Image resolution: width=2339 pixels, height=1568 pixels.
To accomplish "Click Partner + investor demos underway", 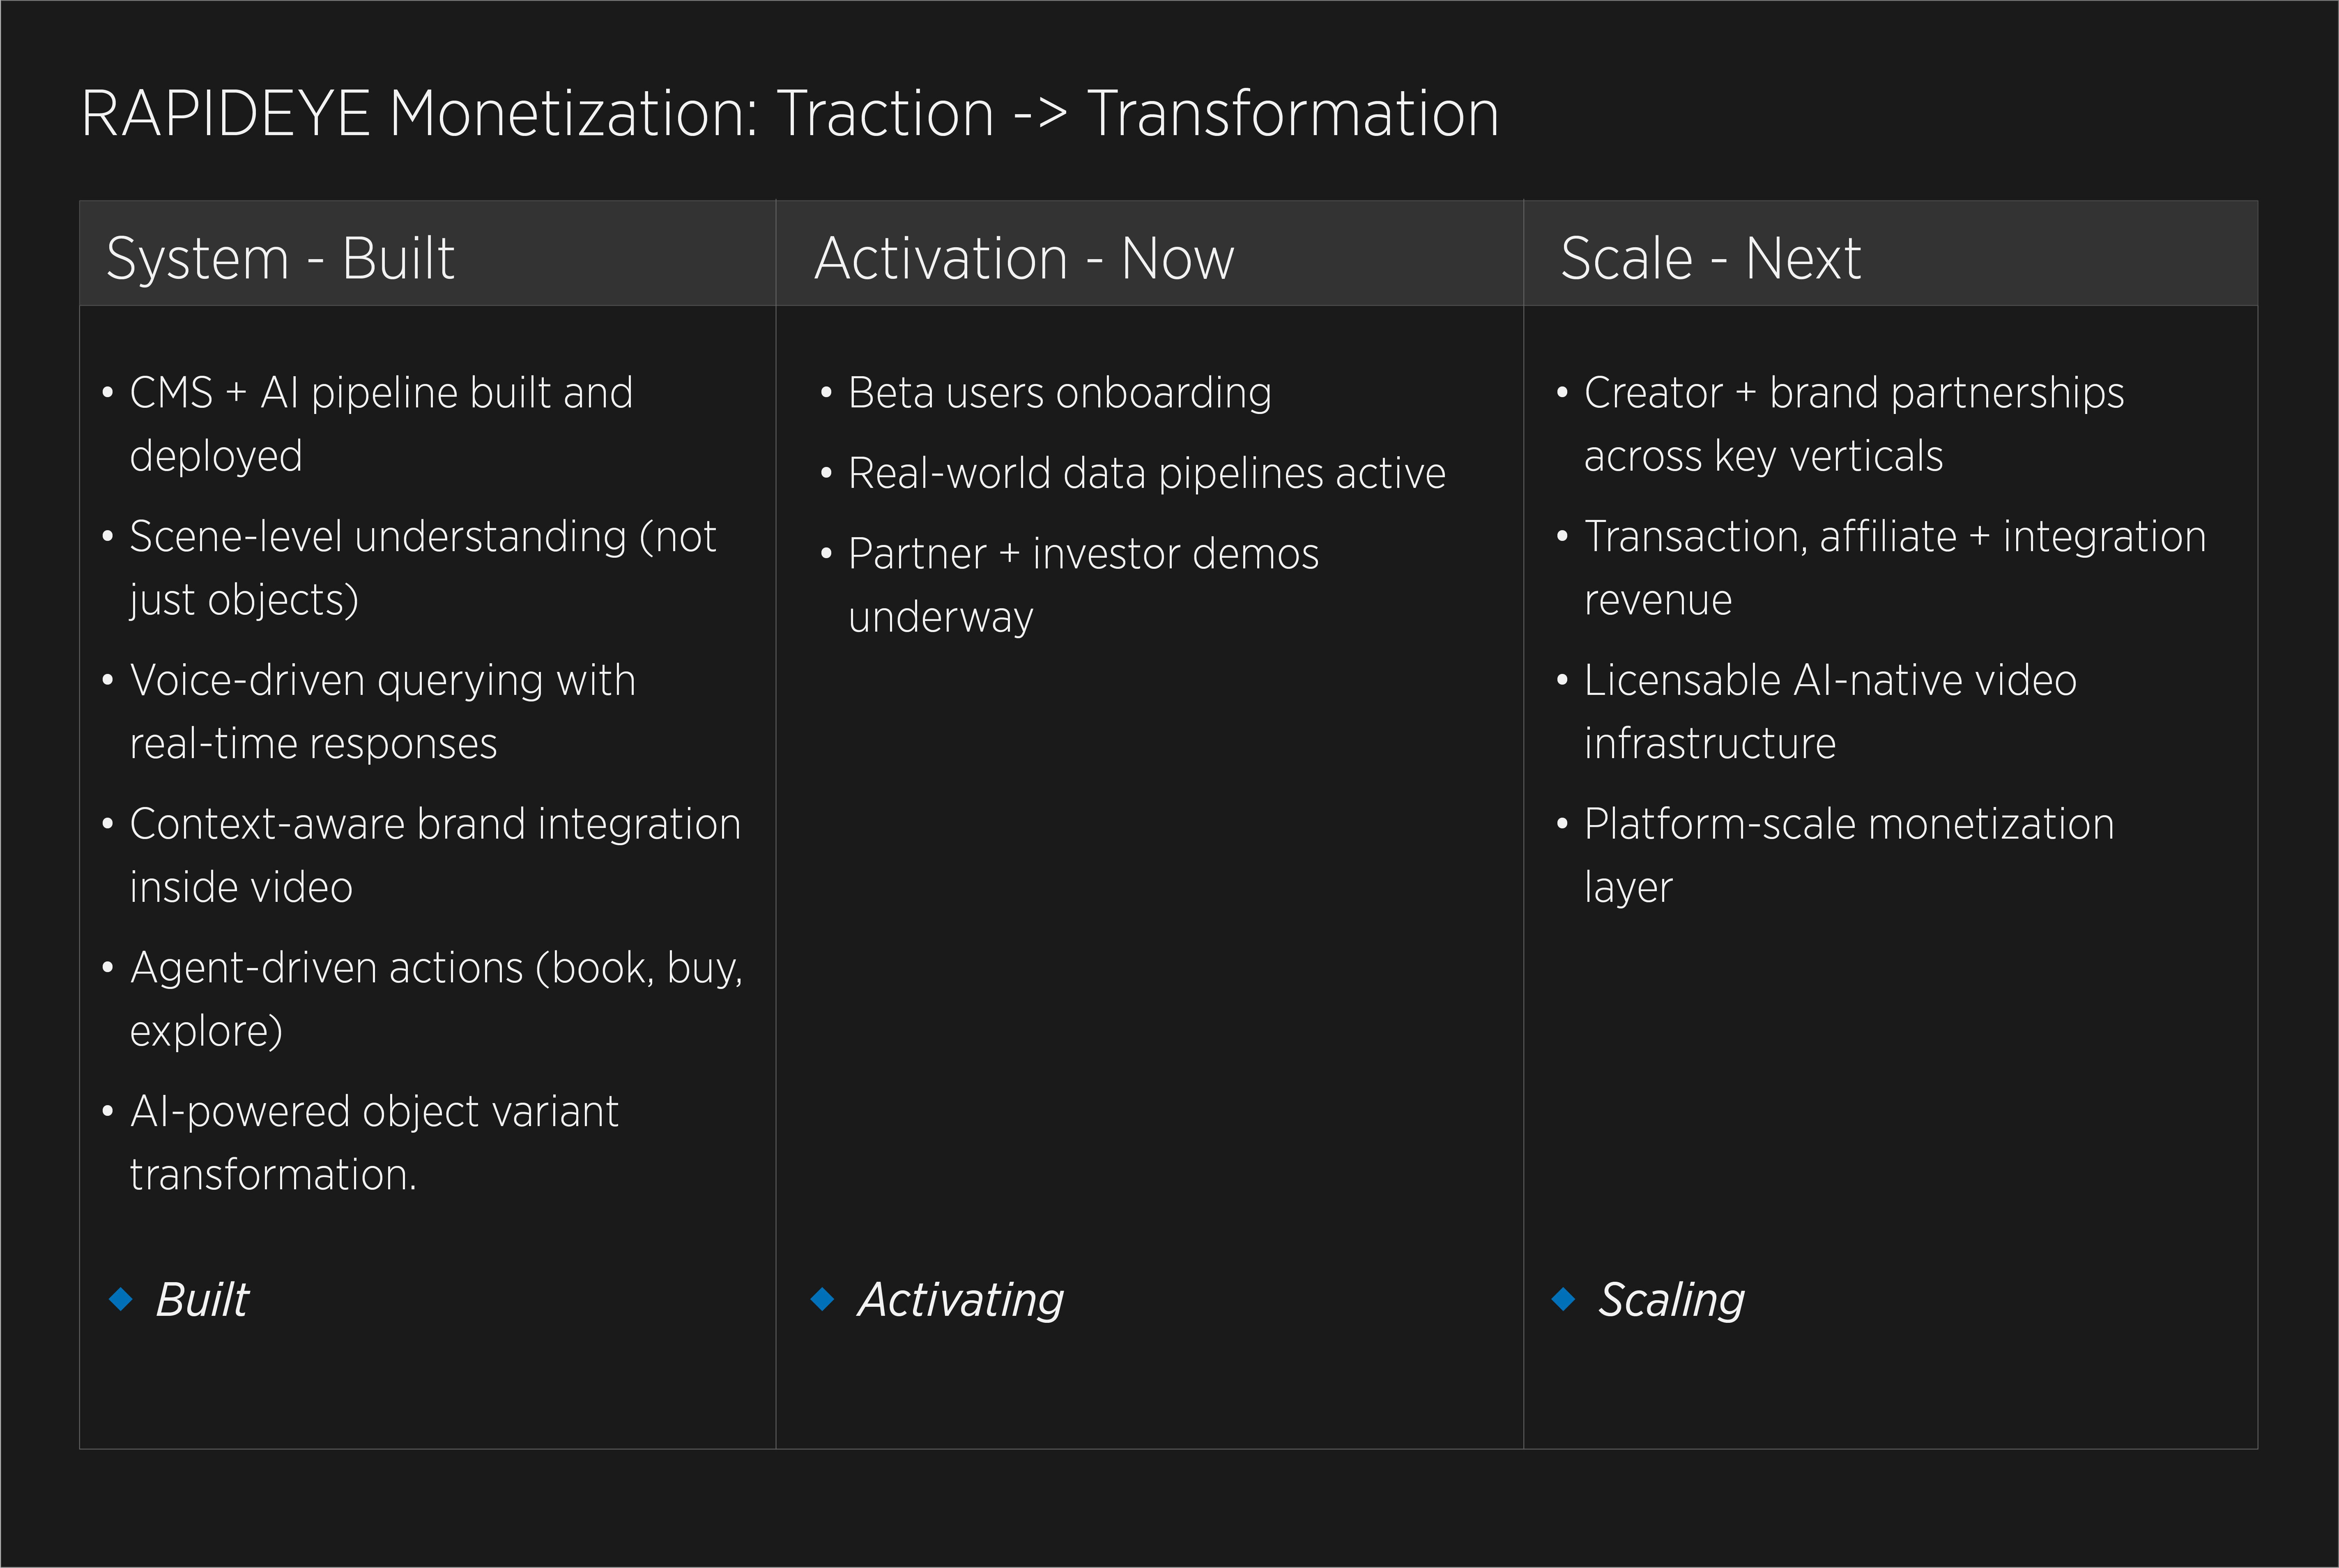I will click(x=1083, y=585).
